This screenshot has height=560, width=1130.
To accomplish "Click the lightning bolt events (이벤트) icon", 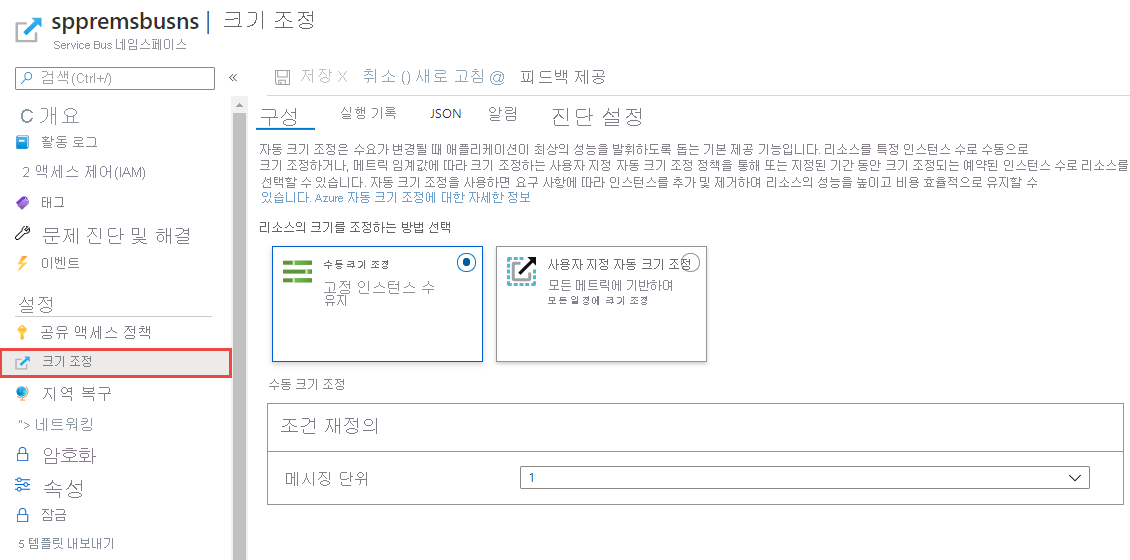I will click(x=24, y=264).
